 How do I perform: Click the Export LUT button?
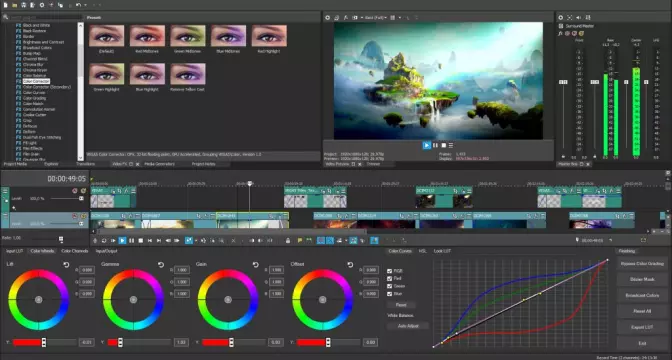coord(642,327)
